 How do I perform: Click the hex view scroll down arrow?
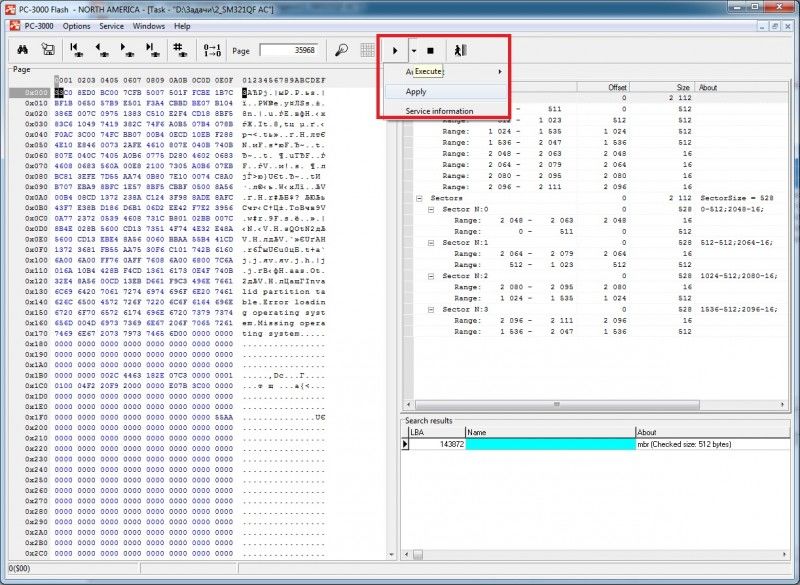point(391,554)
